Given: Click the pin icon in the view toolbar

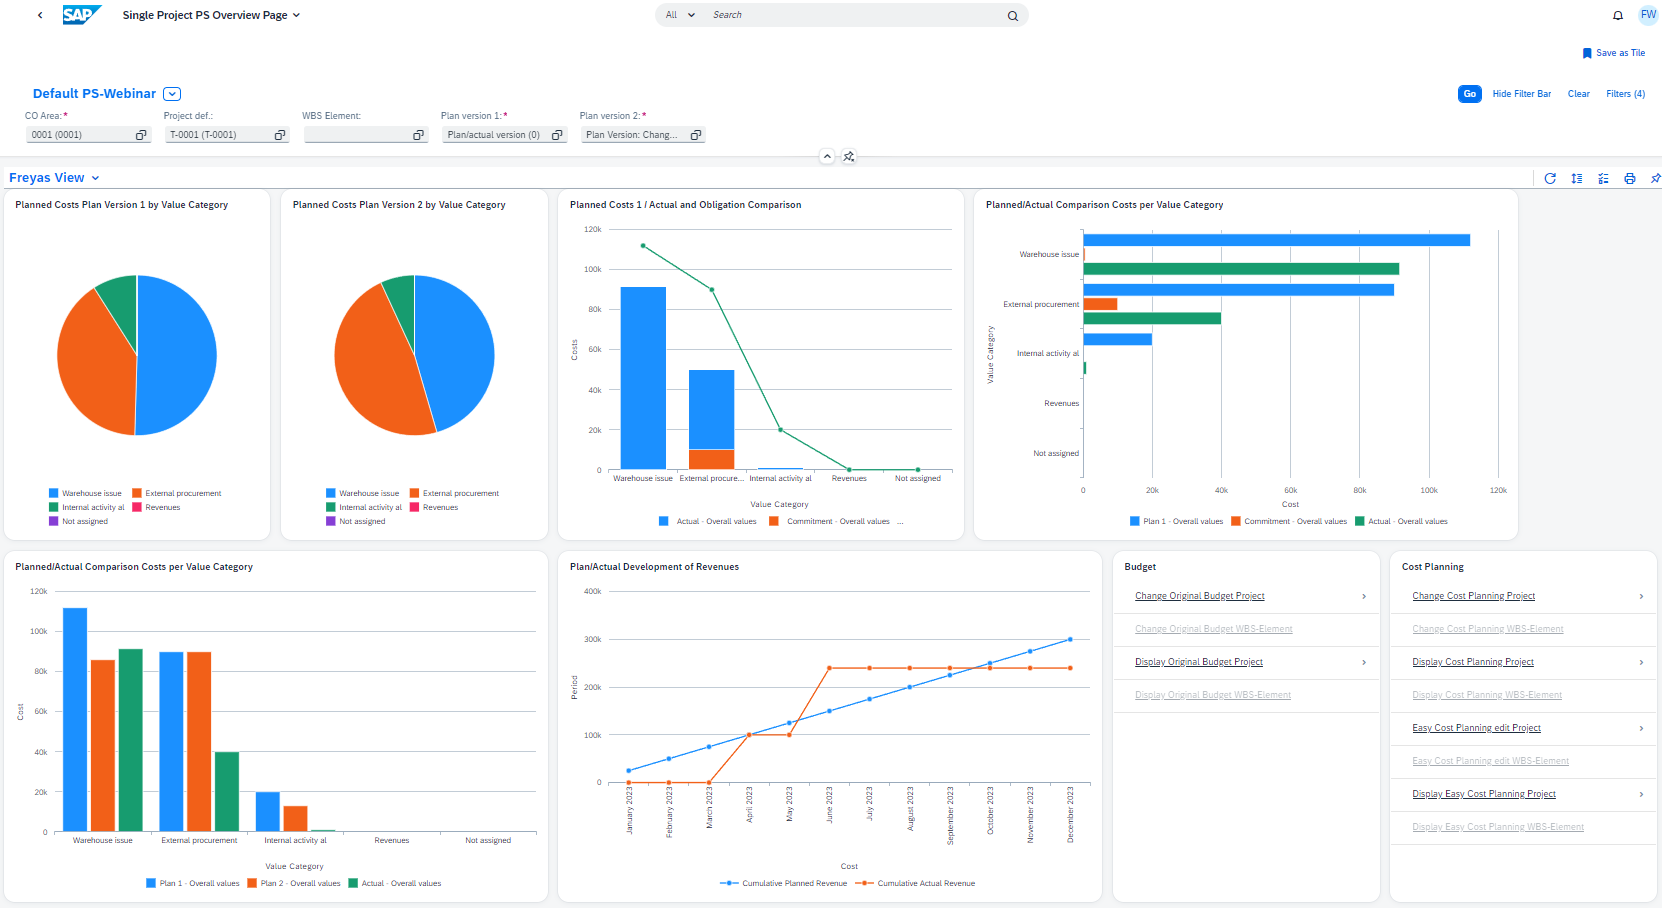Looking at the screenshot, I should tap(1655, 178).
